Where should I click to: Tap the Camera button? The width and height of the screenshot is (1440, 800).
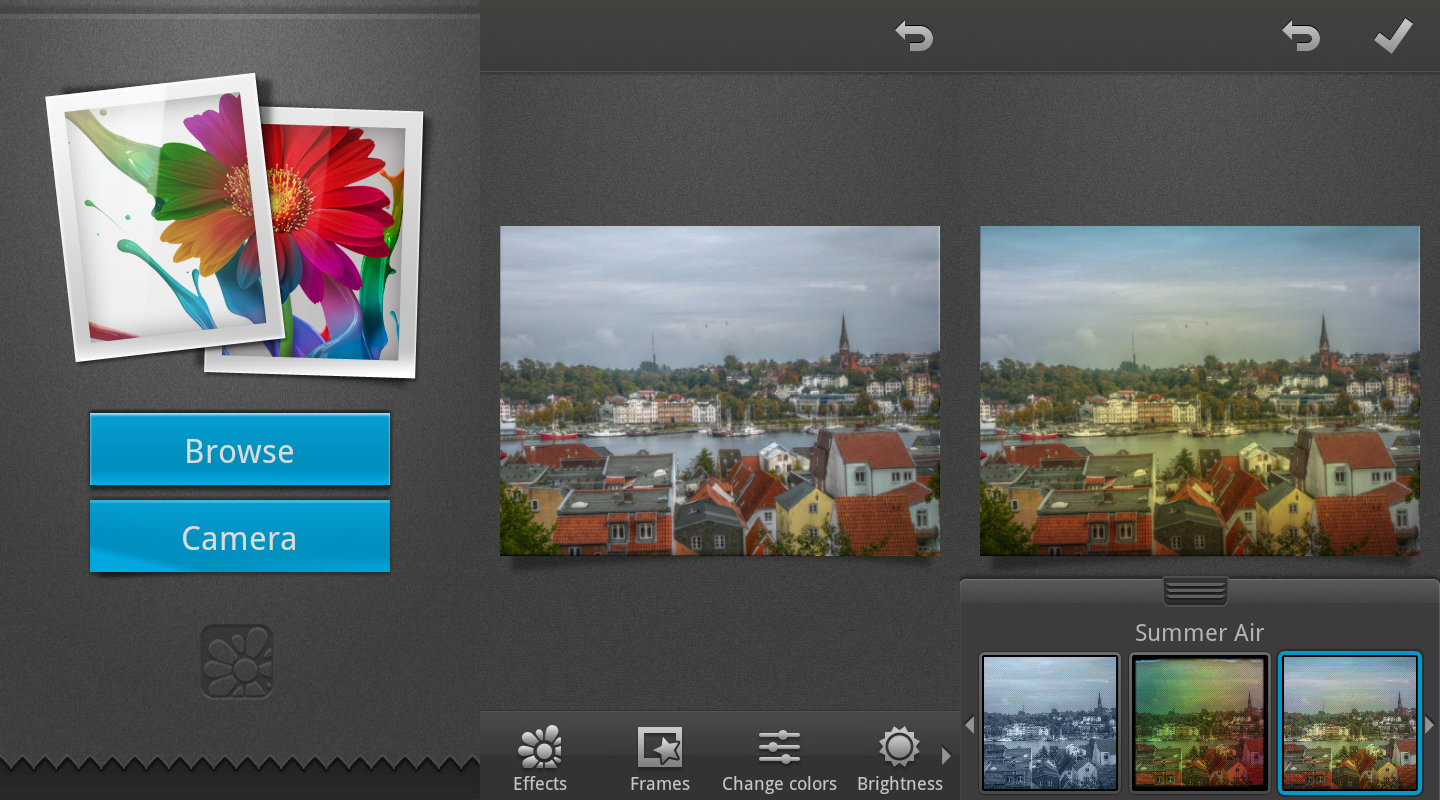240,536
